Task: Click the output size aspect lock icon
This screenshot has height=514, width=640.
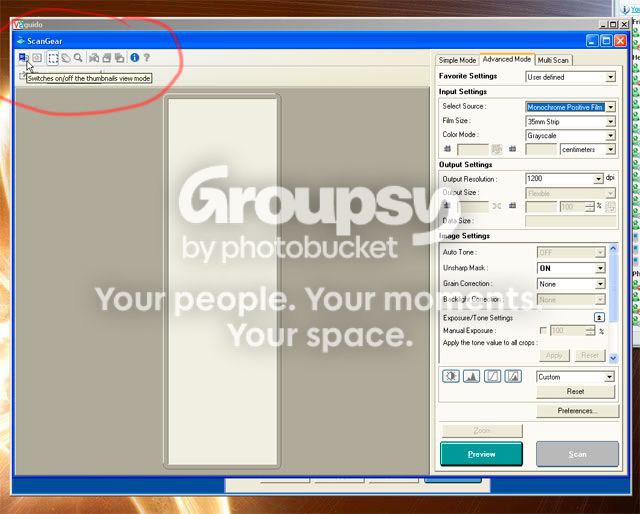Action: coord(496,206)
